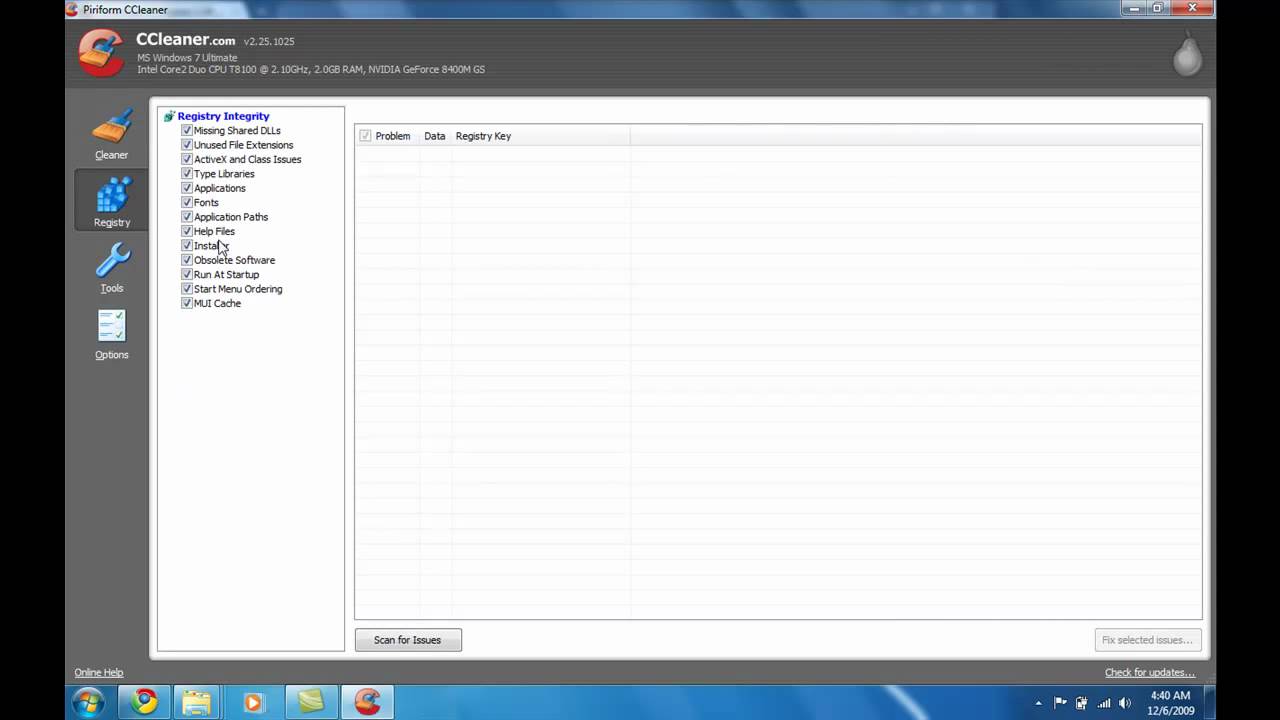
Task: Open the Online Help link
Action: point(99,672)
